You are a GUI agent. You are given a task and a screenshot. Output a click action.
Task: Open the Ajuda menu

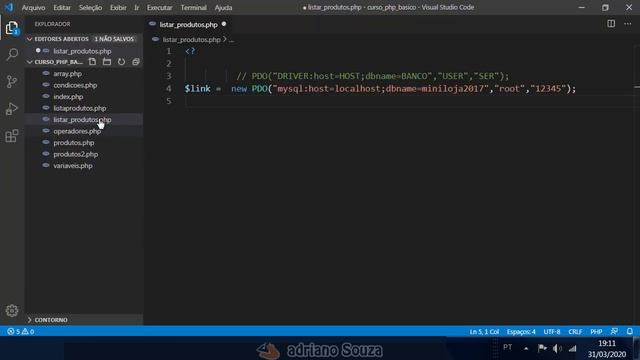(223, 7)
